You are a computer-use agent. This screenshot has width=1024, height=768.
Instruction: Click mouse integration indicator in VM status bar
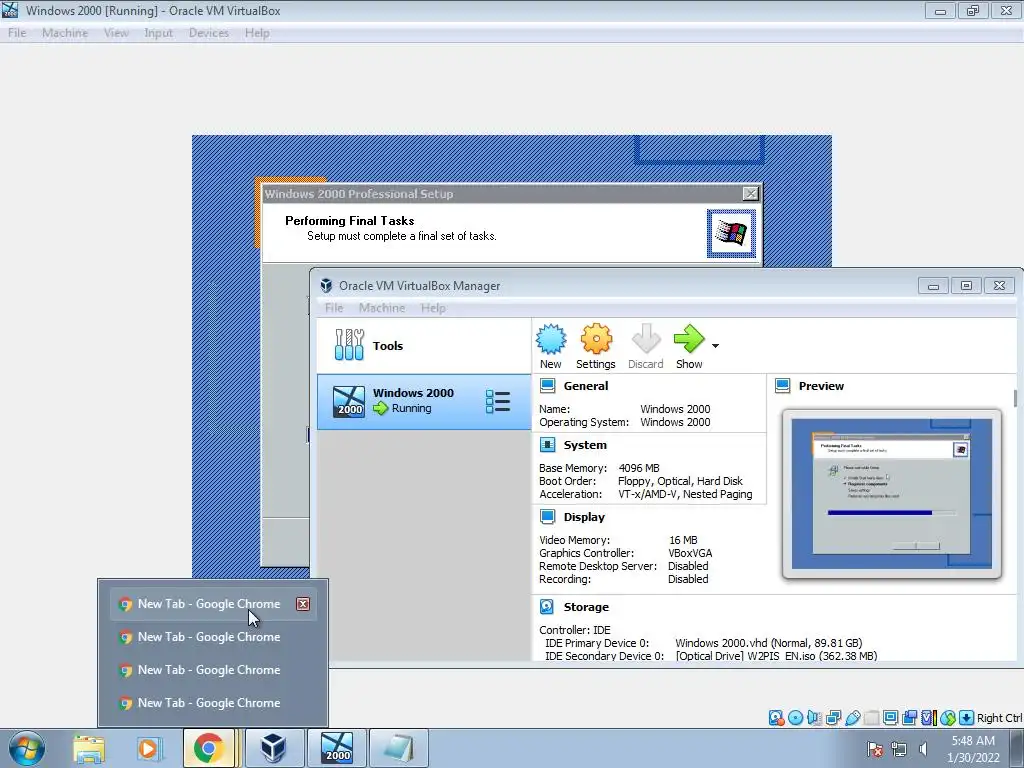948,718
